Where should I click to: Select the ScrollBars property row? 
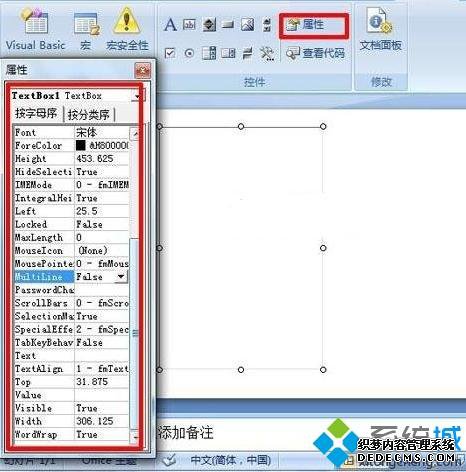point(71,303)
